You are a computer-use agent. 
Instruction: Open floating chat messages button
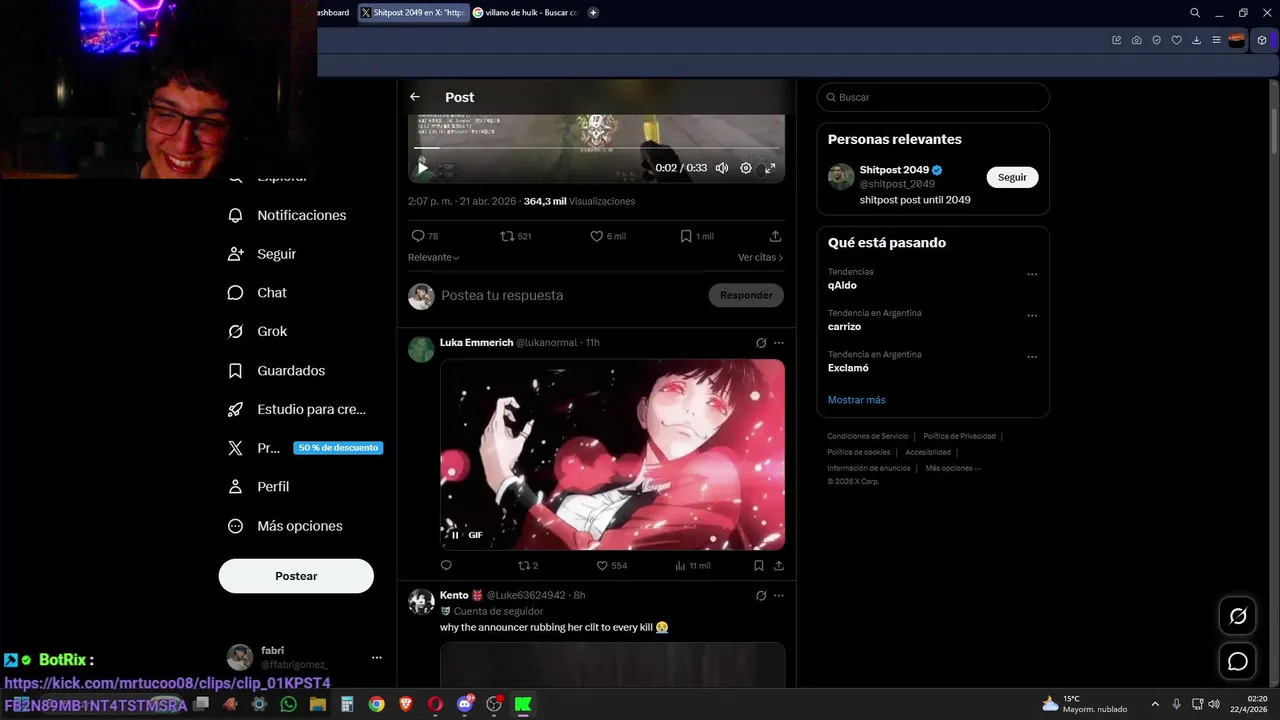1238,661
